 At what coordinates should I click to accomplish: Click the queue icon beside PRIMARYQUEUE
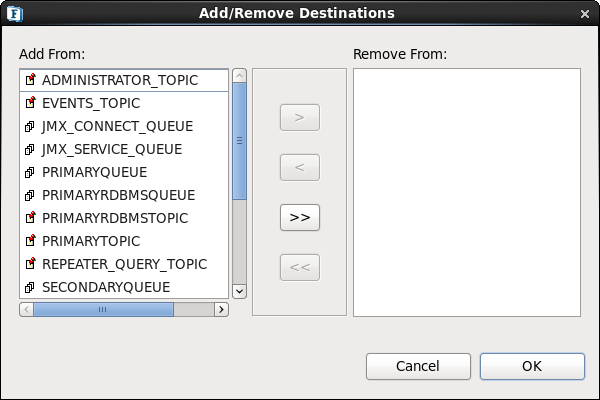click(30, 172)
